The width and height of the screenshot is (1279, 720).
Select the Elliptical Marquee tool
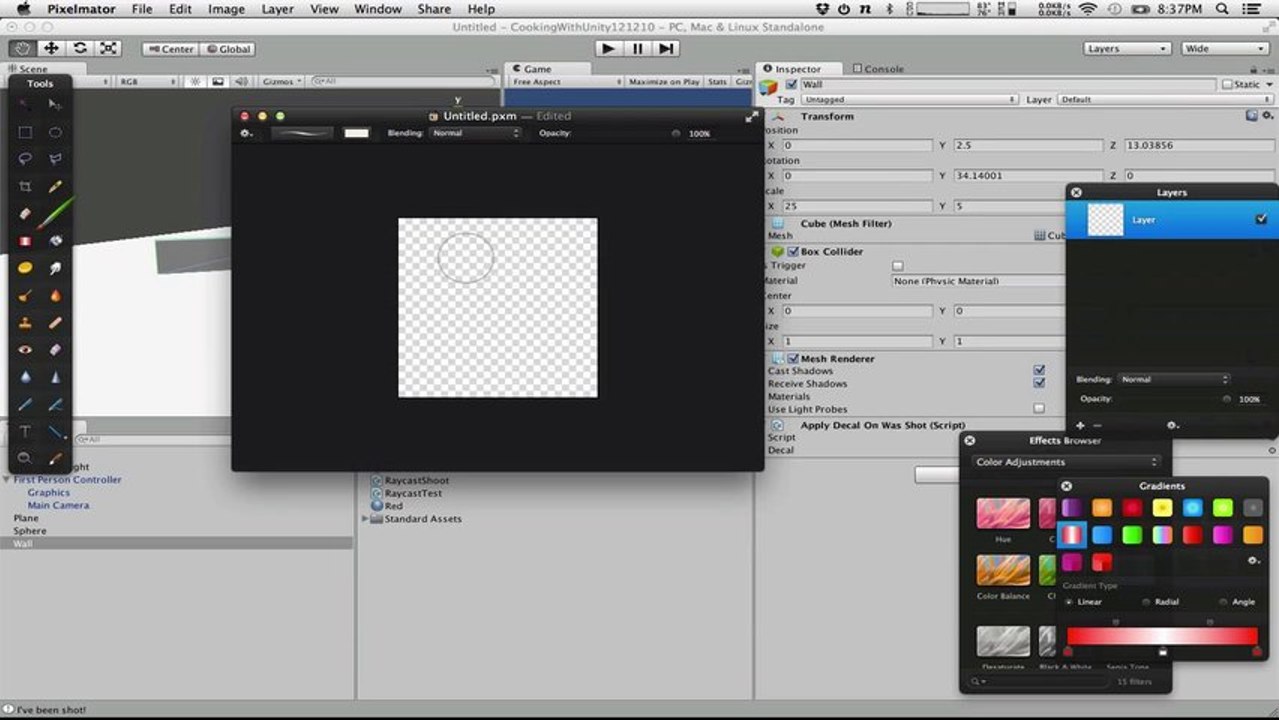point(55,132)
